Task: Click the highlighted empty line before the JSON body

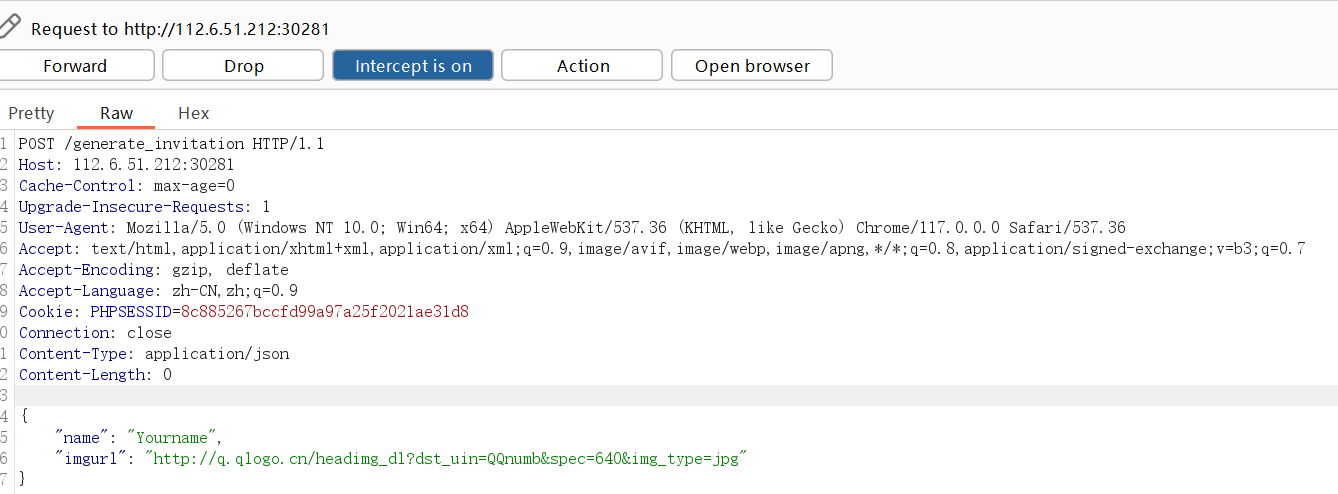Action: pyautogui.click(x=600, y=396)
